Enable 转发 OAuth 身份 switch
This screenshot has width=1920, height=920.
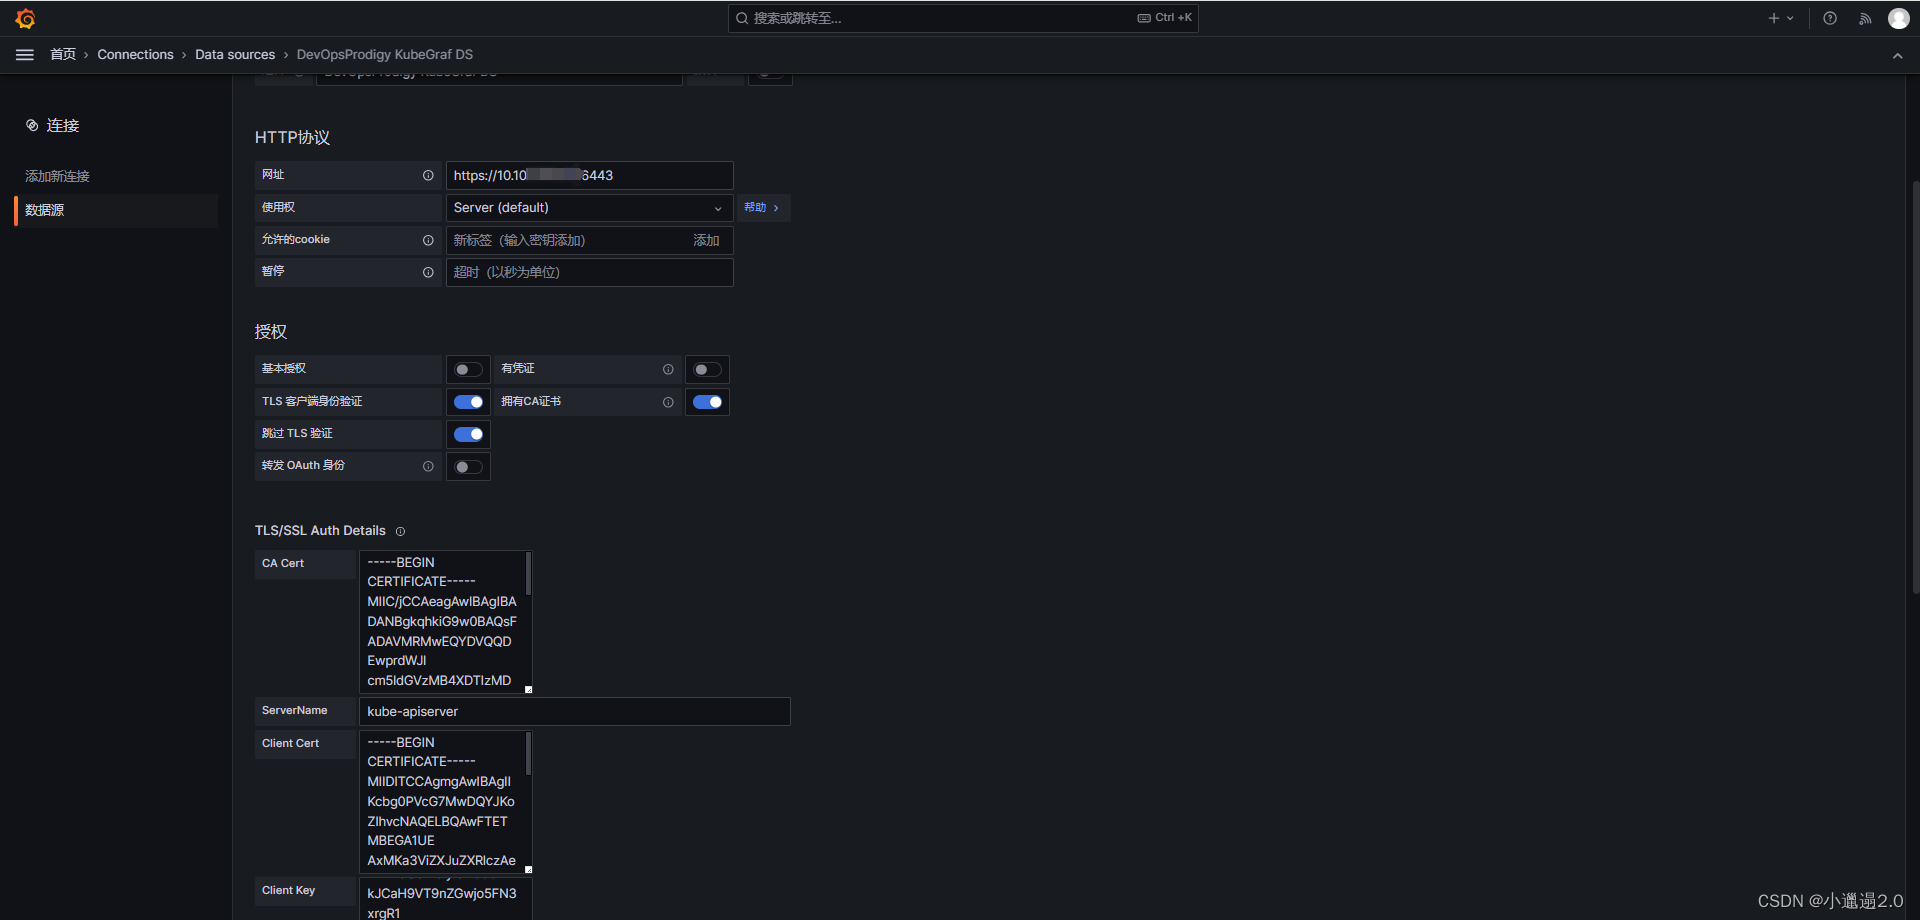[x=468, y=467]
